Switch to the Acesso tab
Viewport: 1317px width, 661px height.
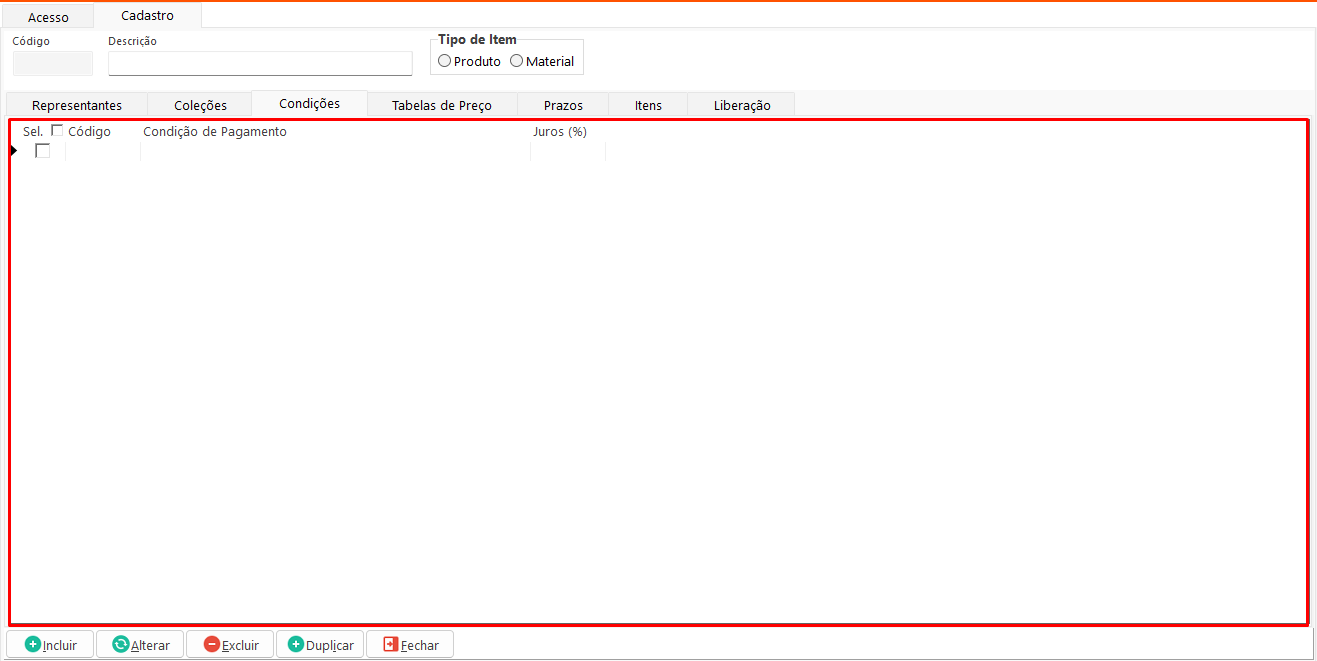coord(48,17)
